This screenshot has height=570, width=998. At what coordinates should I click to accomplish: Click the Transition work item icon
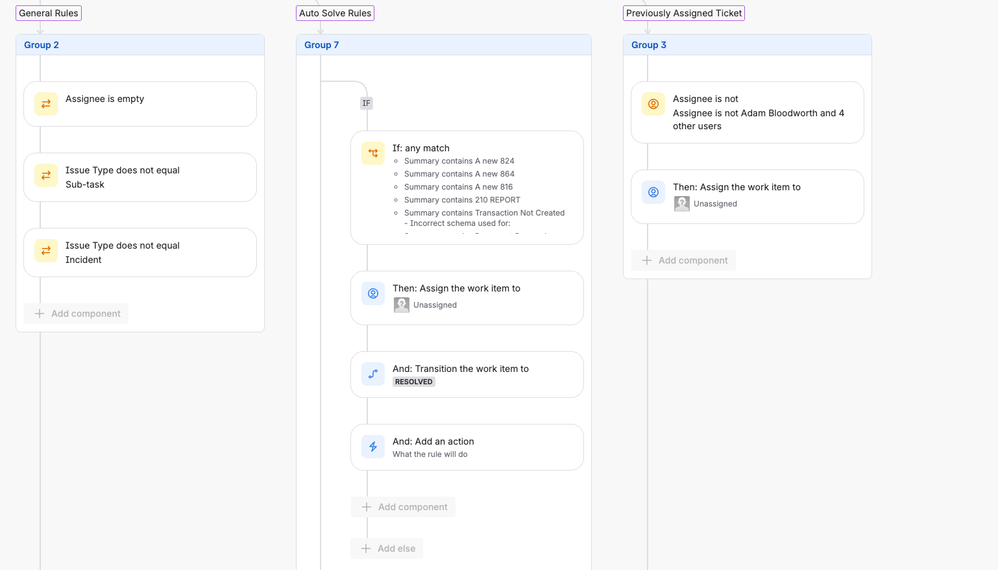(x=373, y=373)
